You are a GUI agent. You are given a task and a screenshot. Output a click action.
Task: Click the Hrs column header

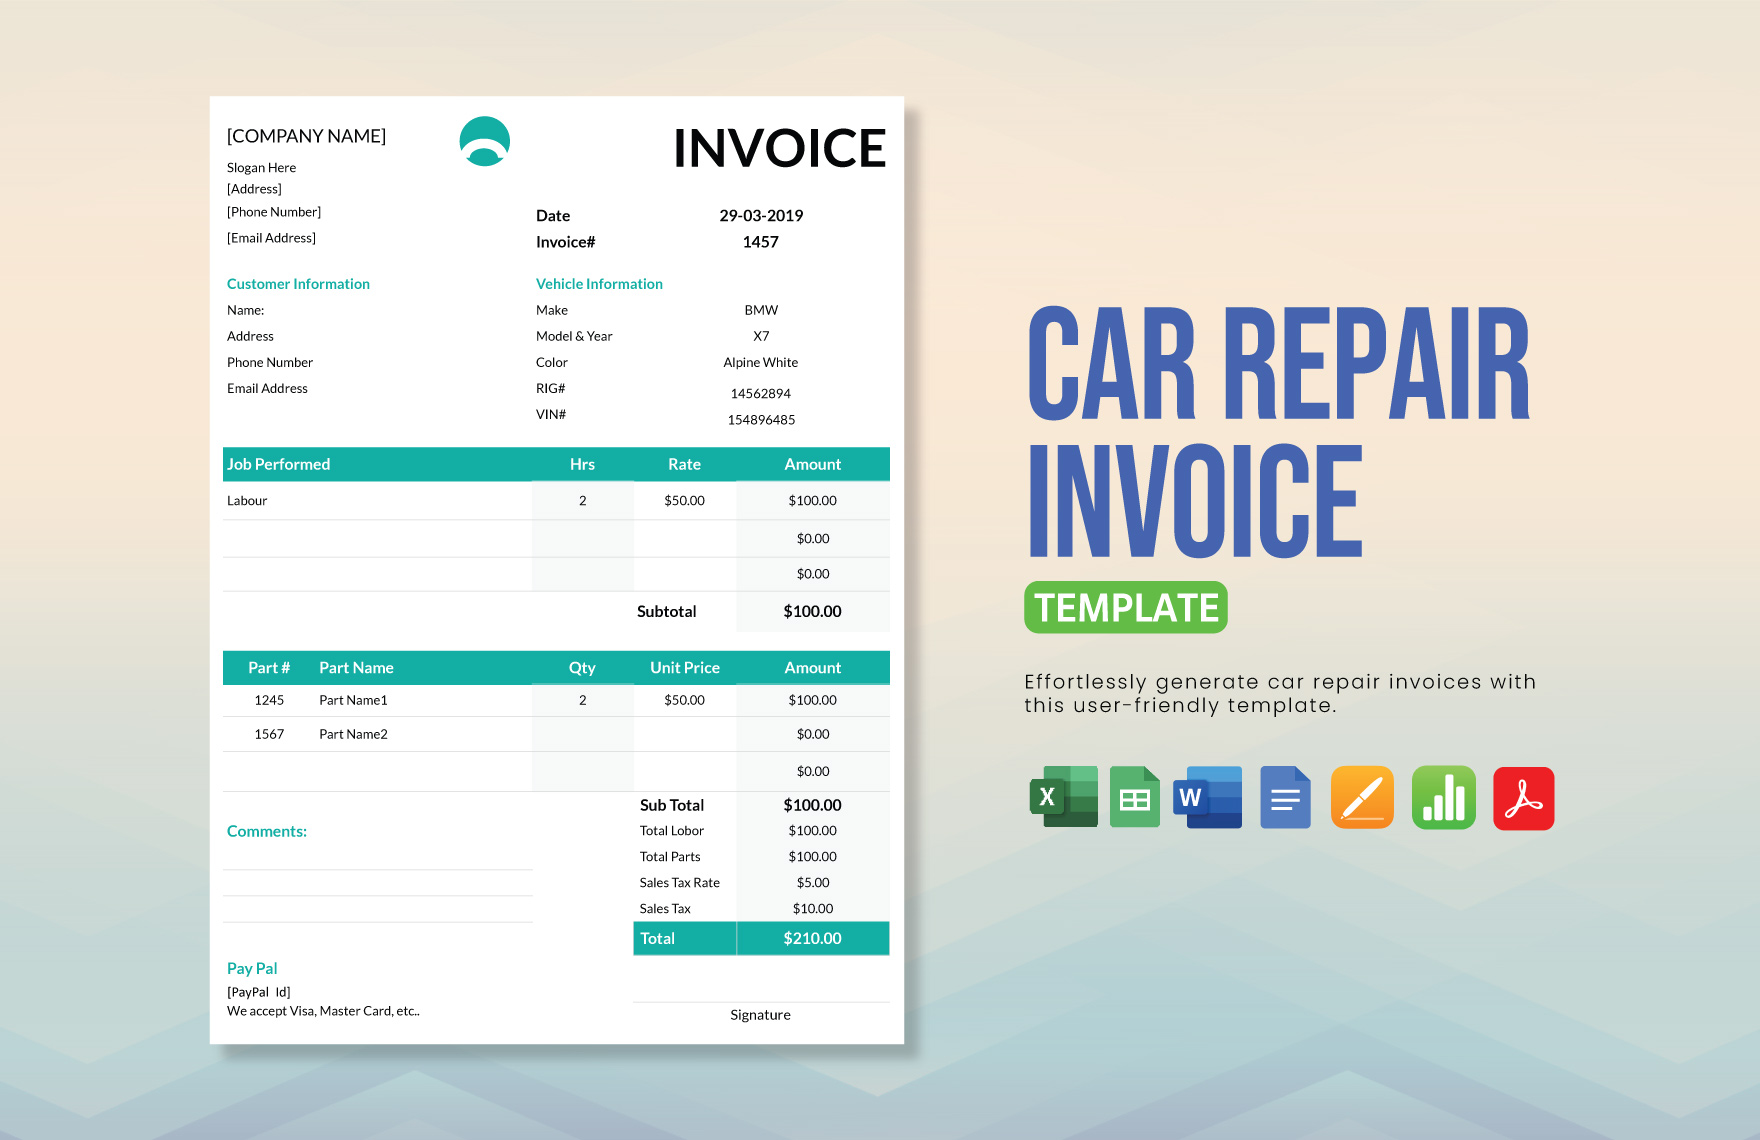click(x=582, y=464)
